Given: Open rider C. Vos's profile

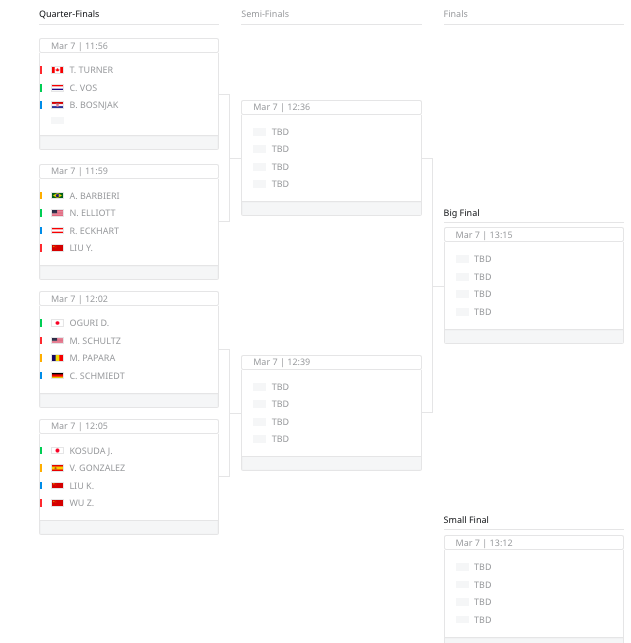Looking at the screenshot, I should (x=83, y=88).
